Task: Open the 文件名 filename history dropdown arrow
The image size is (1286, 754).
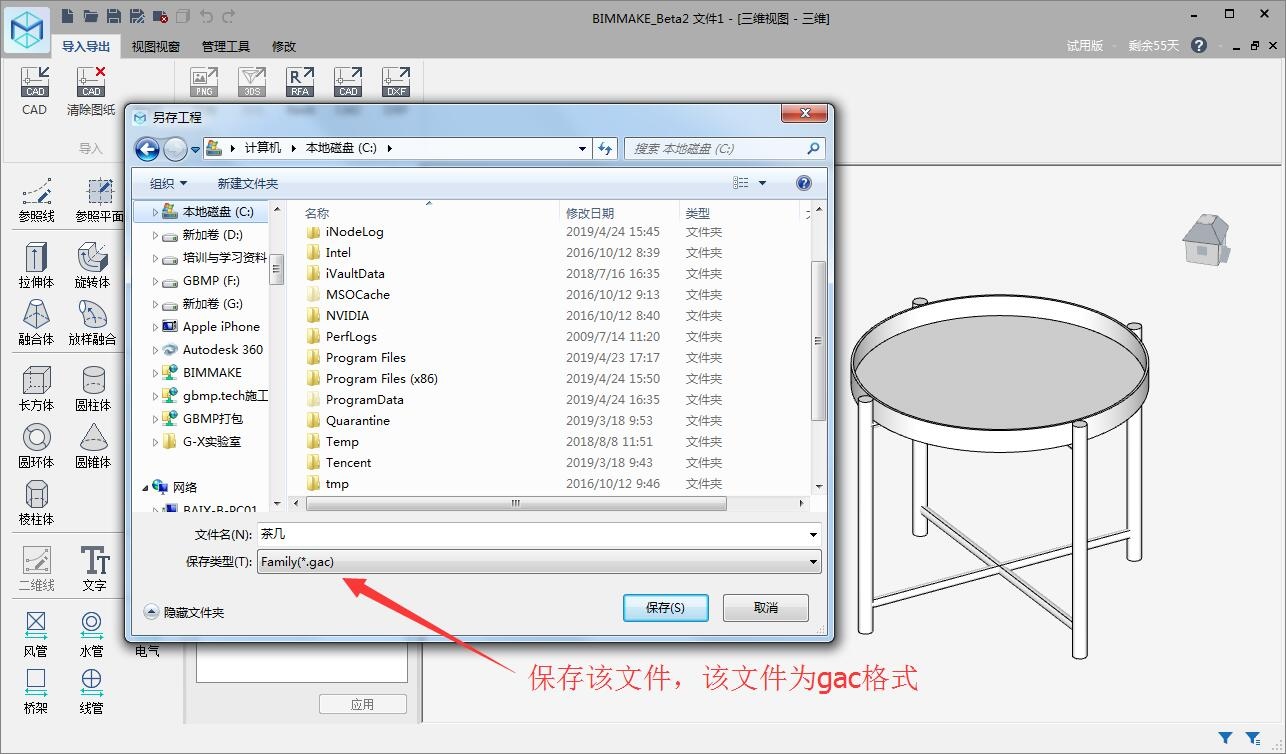Action: click(x=812, y=535)
